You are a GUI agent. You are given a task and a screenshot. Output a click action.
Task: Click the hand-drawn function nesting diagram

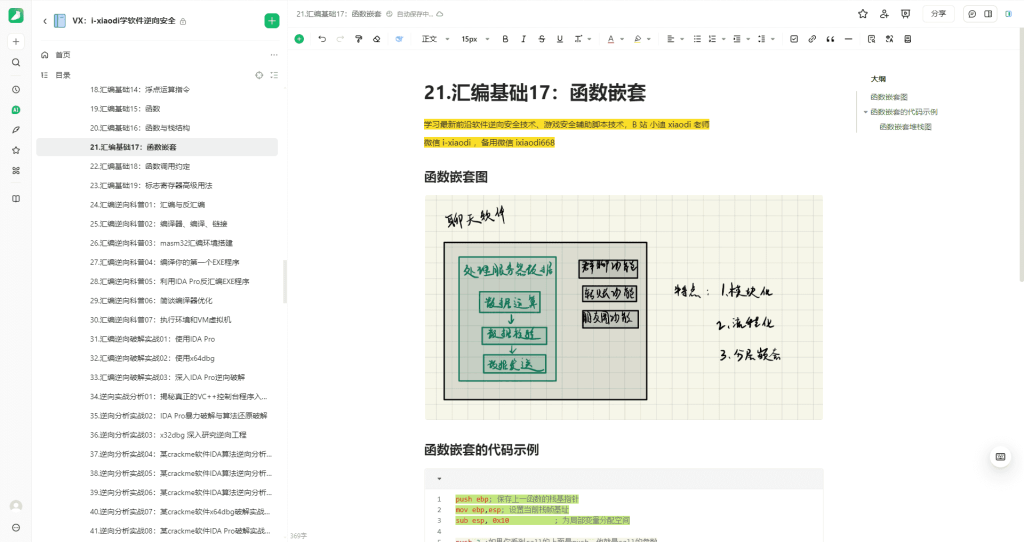click(623, 307)
